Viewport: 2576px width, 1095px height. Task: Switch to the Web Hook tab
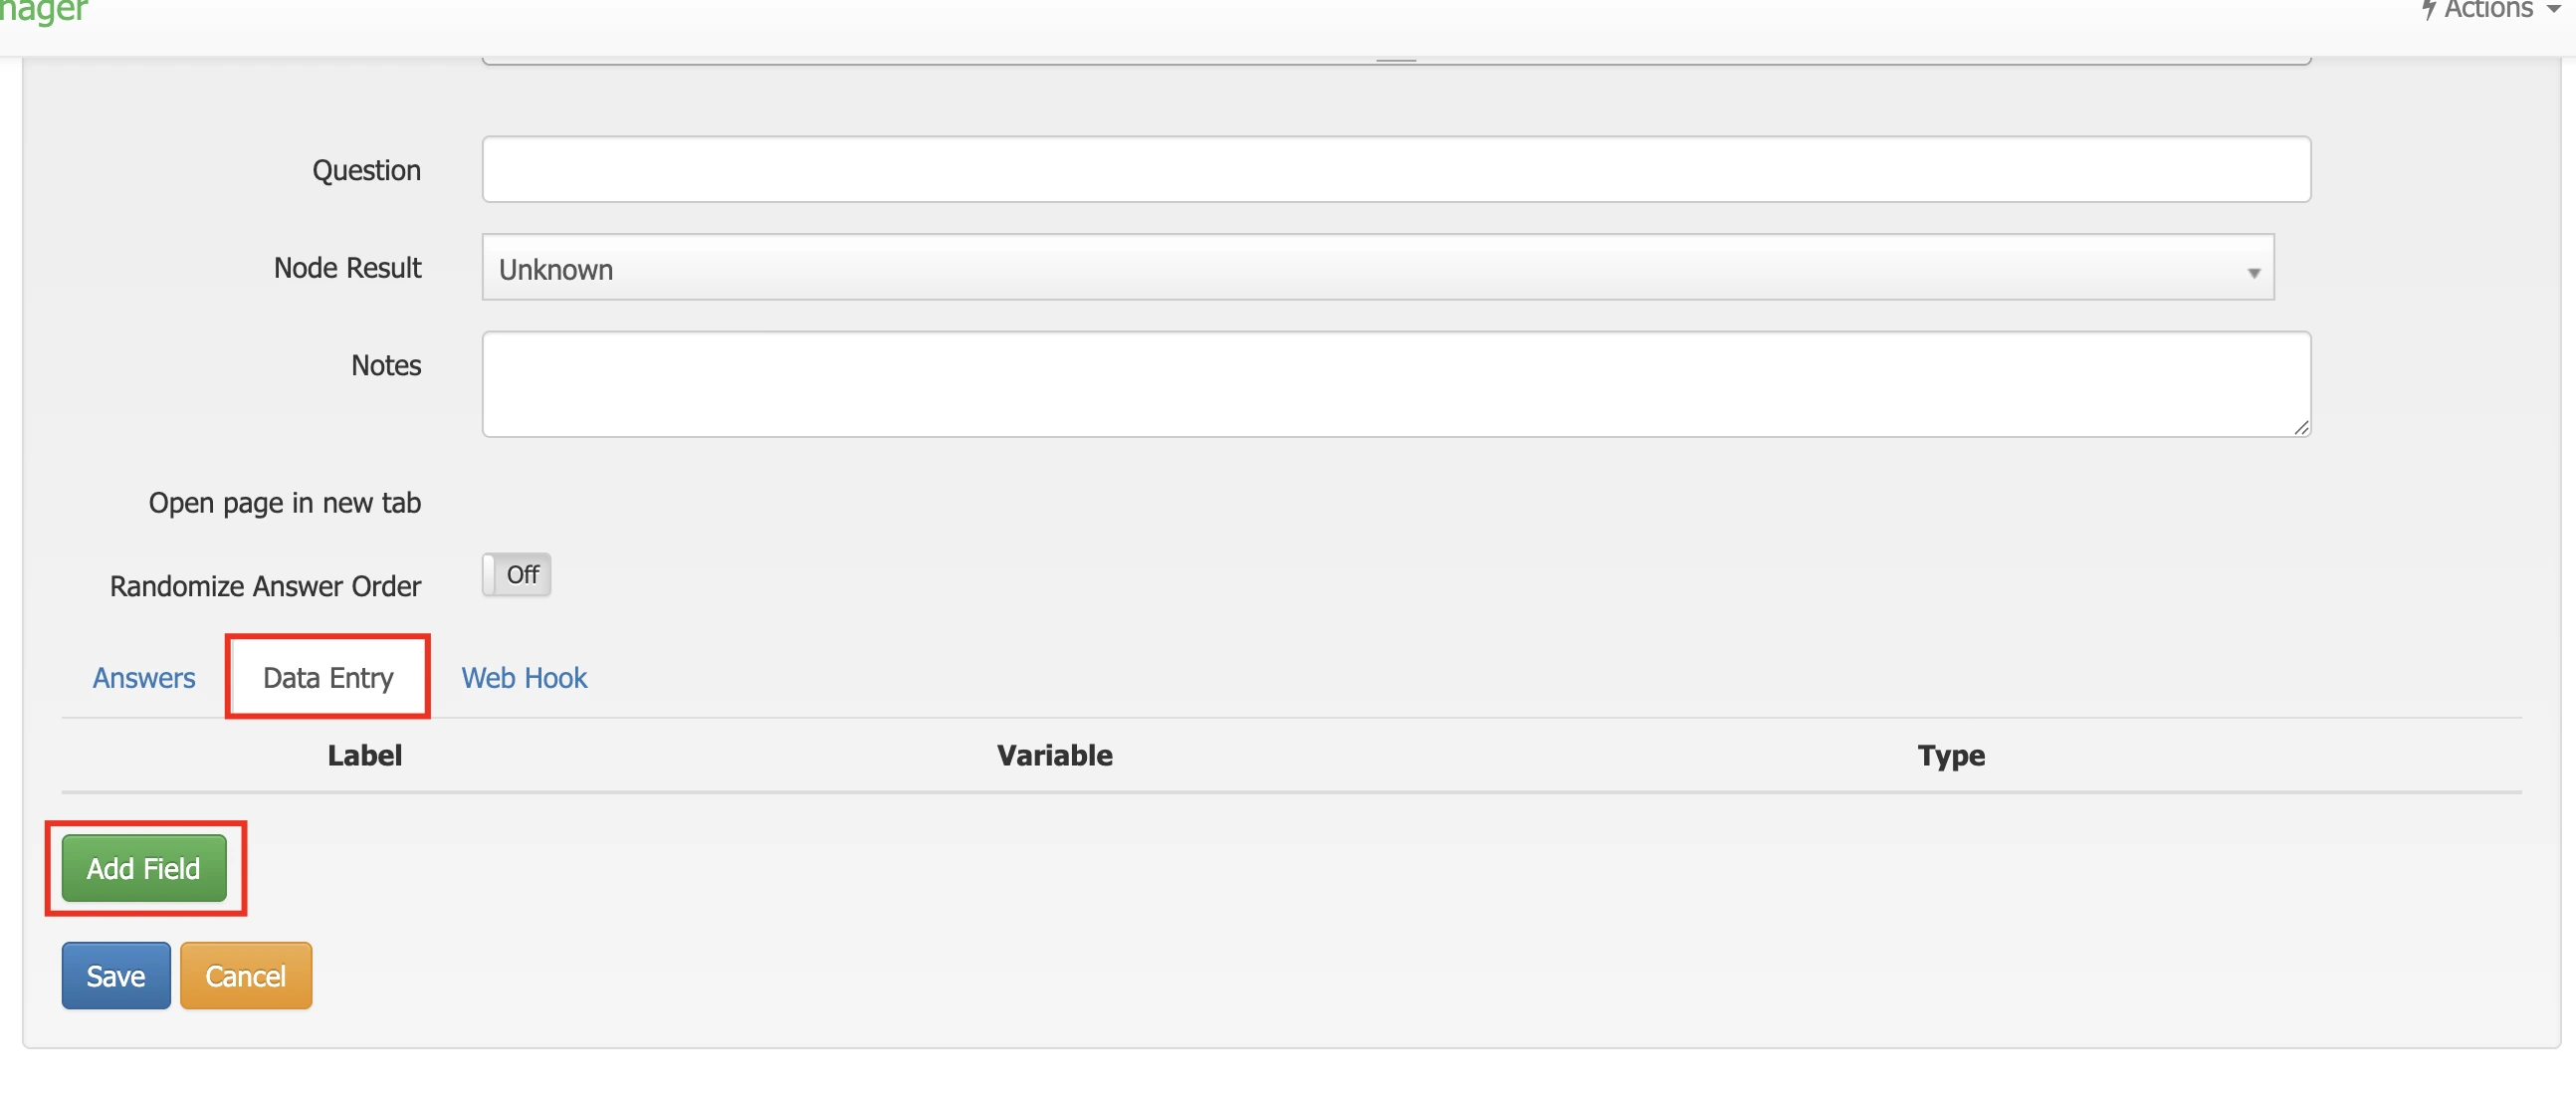523,677
